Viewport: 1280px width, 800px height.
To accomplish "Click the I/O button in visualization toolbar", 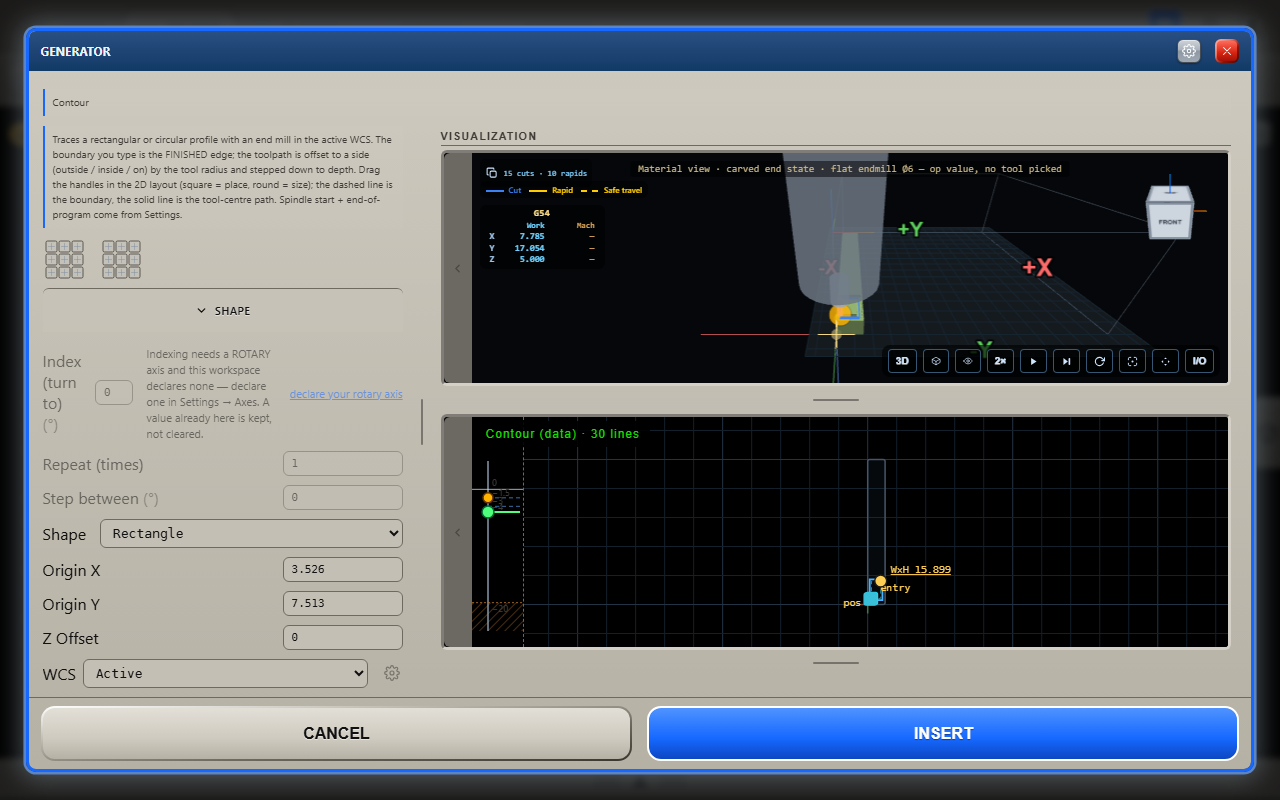I will tap(1199, 361).
